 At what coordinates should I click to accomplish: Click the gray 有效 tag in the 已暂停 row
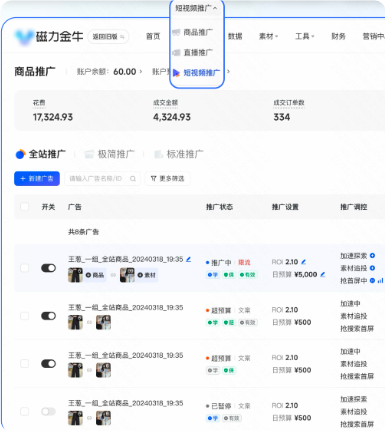pyautogui.click(x=232, y=418)
